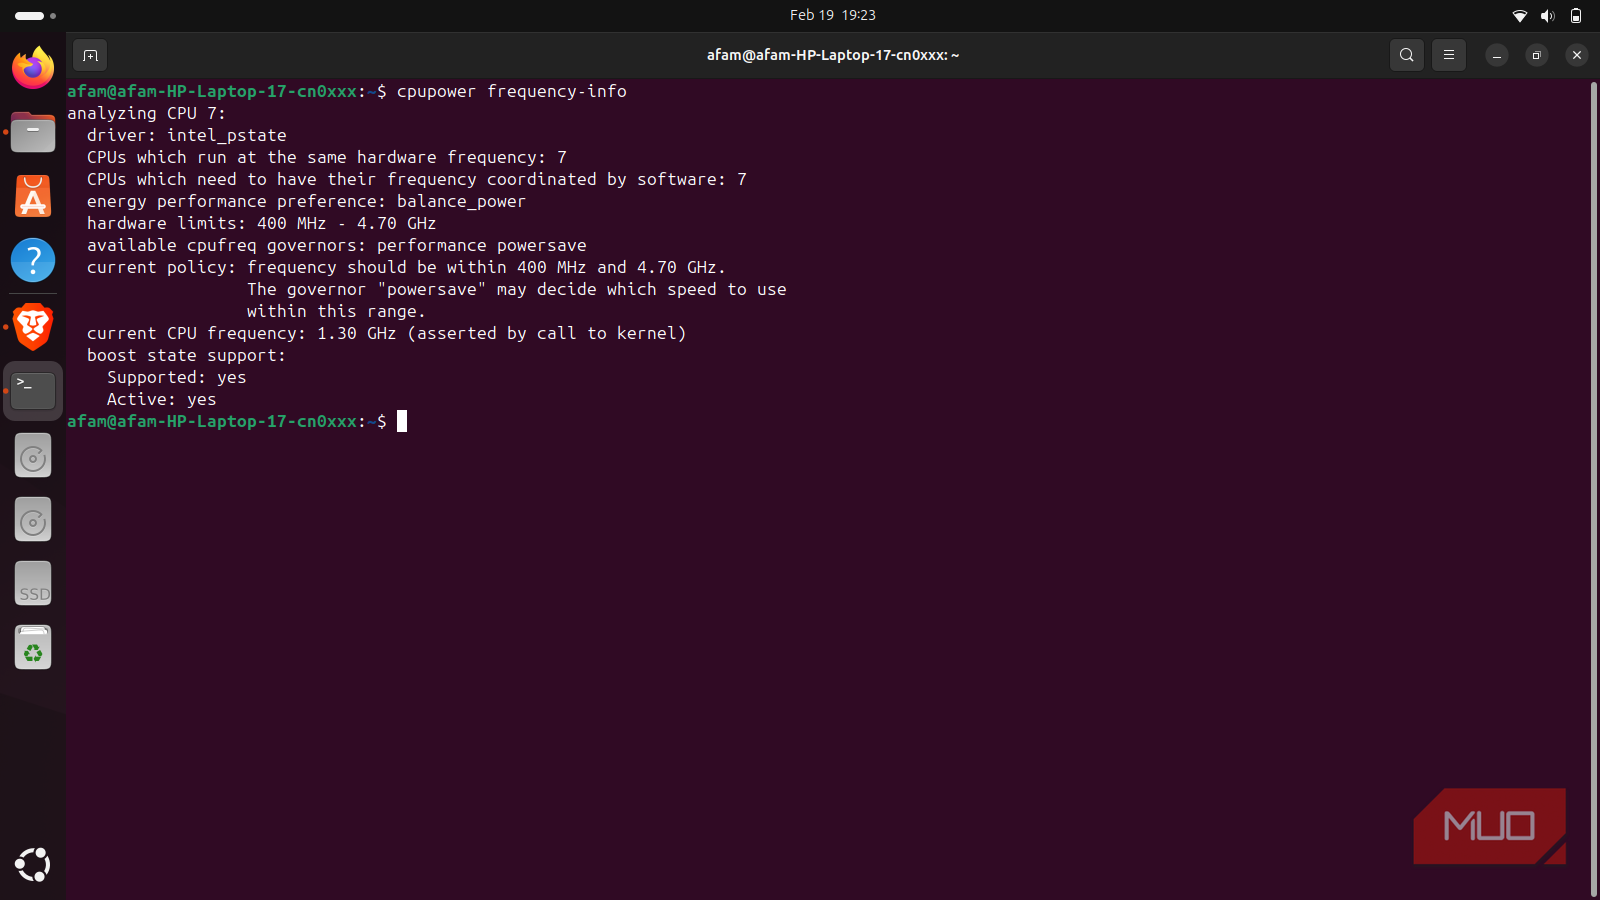1600x900 pixels.
Task: Click the "analyzing CPU 7:" line
Action: coord(147,113)
